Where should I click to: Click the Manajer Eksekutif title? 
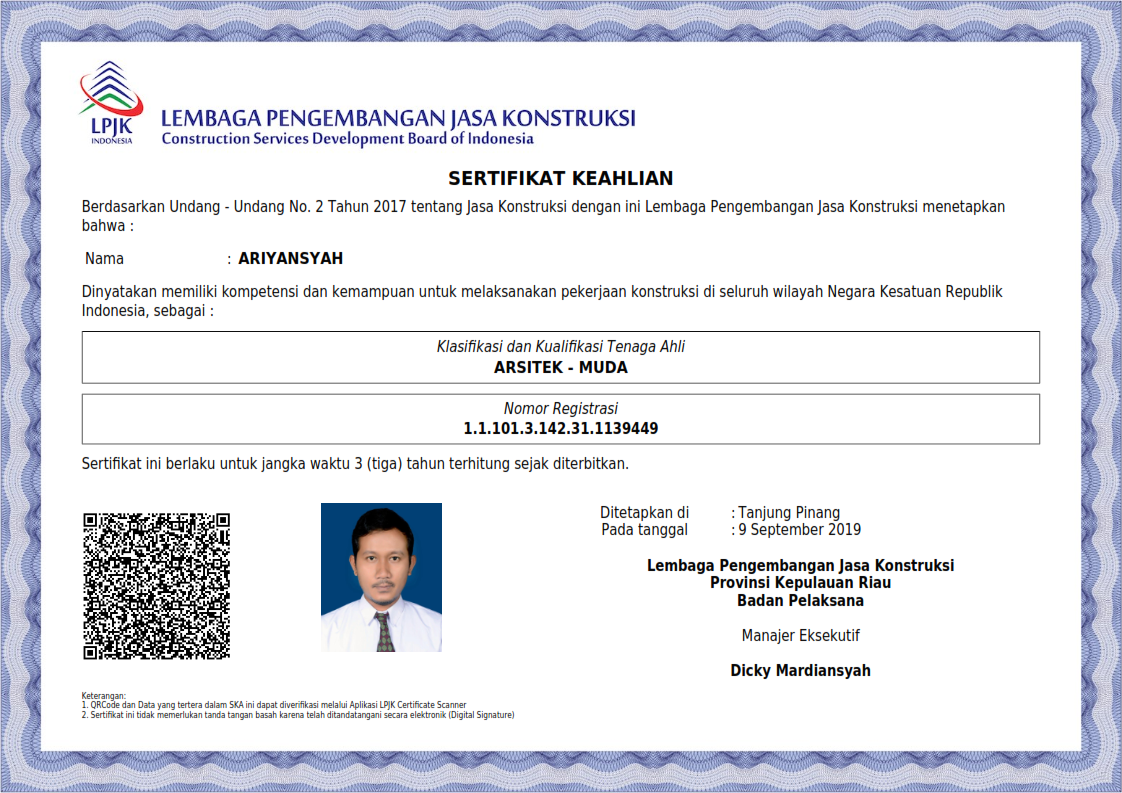800,636
